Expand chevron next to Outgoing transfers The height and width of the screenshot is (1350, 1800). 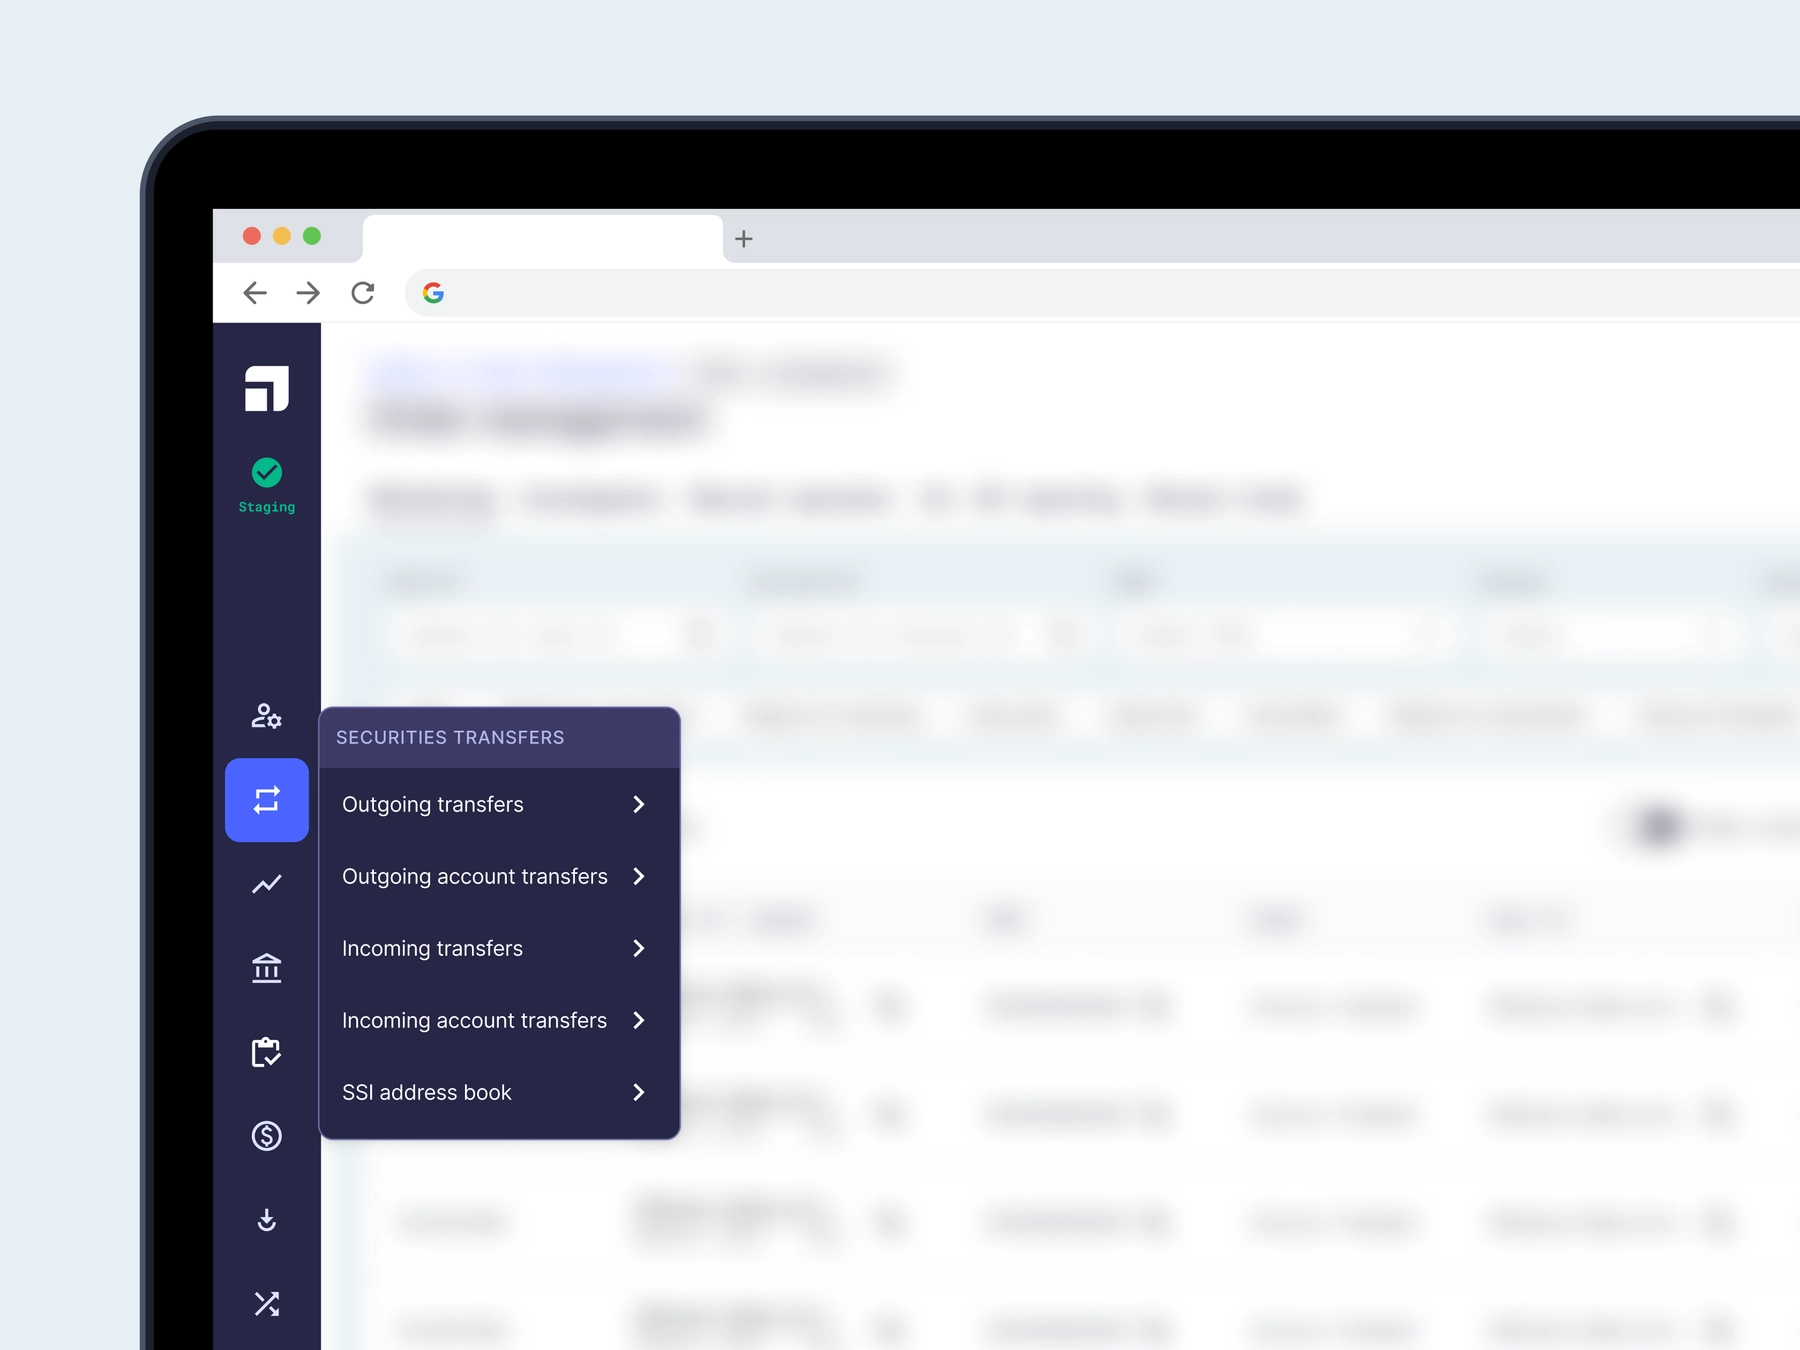[x=639, y=804]
